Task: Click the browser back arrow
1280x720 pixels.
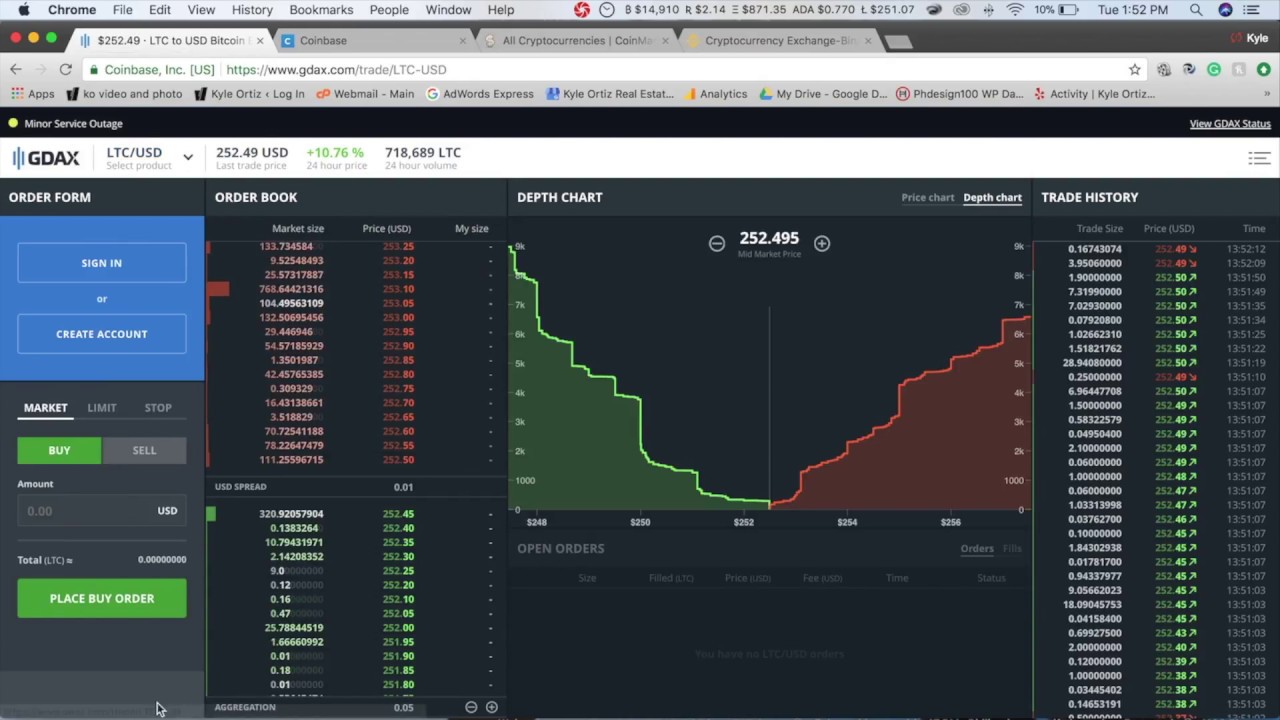Action: point(16,69)
